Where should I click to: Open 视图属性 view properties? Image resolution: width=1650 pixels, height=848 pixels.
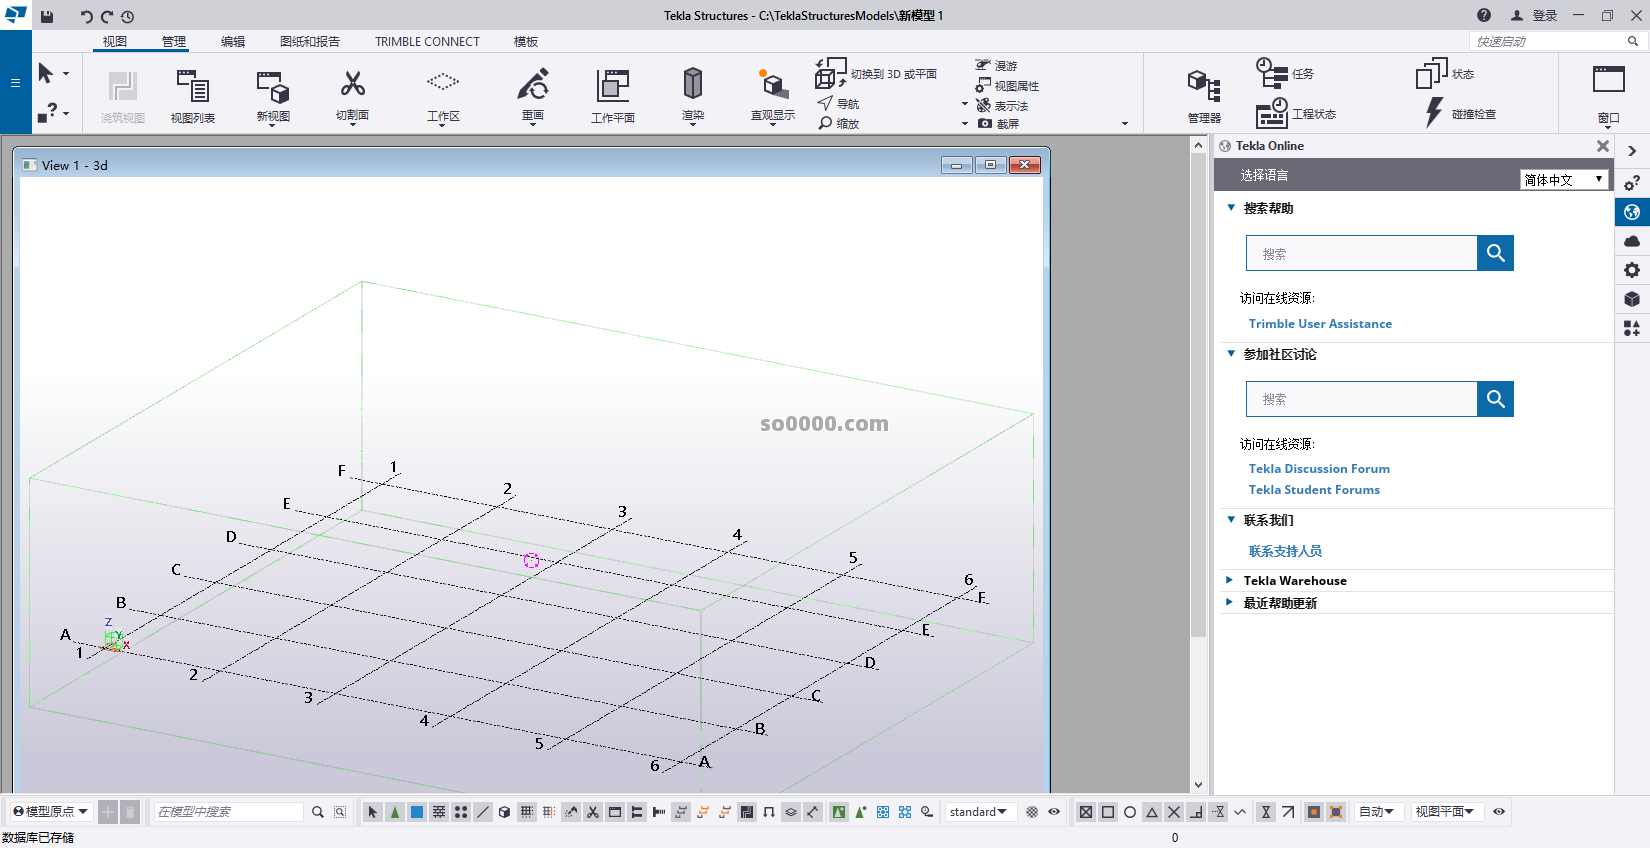coord(1007,86)
